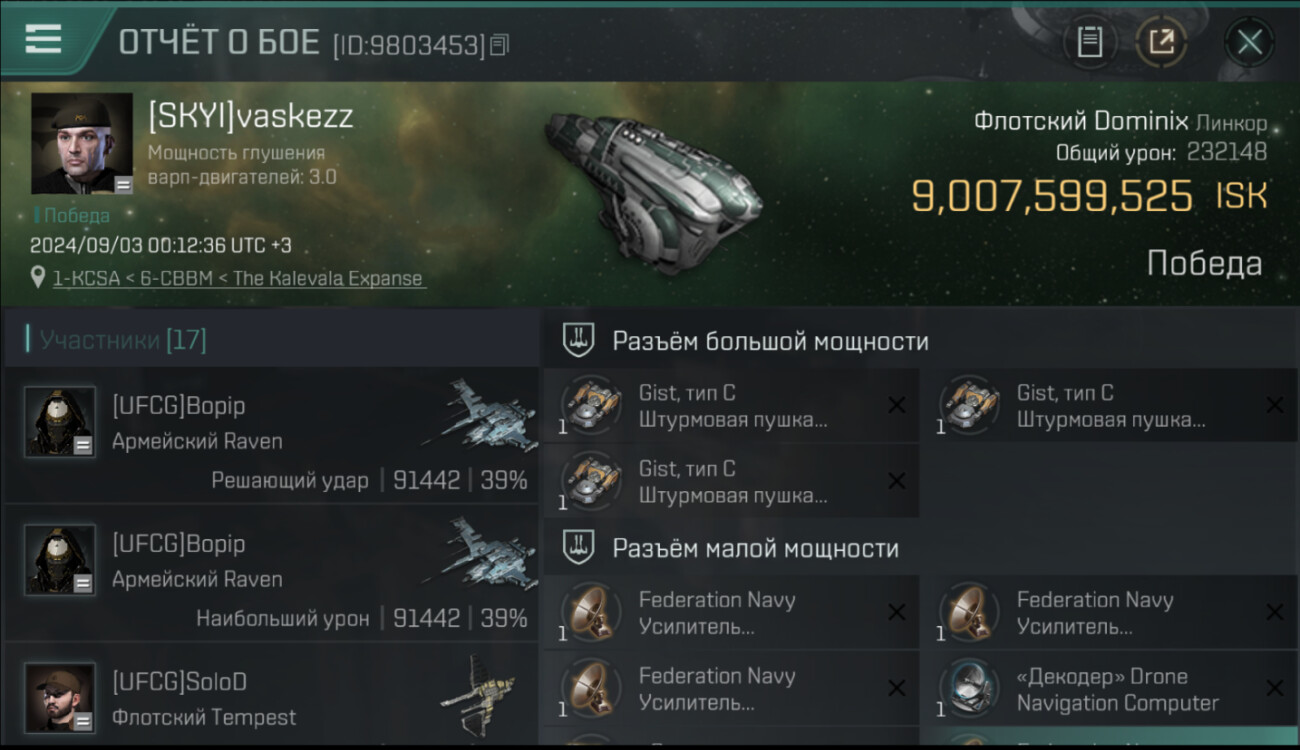Click X on «Декодер» Drone Navigation Computer
The image size is (1300, 750).
coord(1275,688)
